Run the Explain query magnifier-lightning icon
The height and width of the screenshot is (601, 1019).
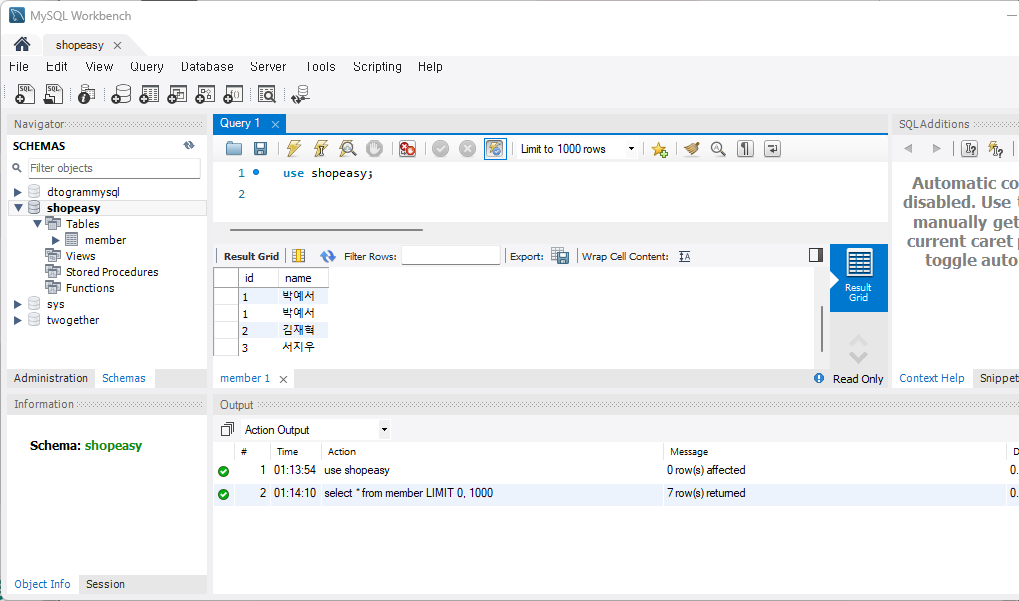click(348, 149)
